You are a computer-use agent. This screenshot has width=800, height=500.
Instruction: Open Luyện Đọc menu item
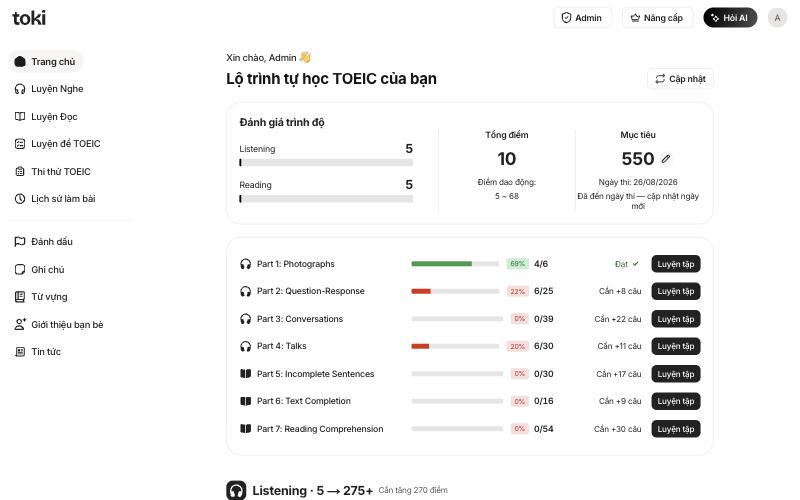click(x=46, y=116)
